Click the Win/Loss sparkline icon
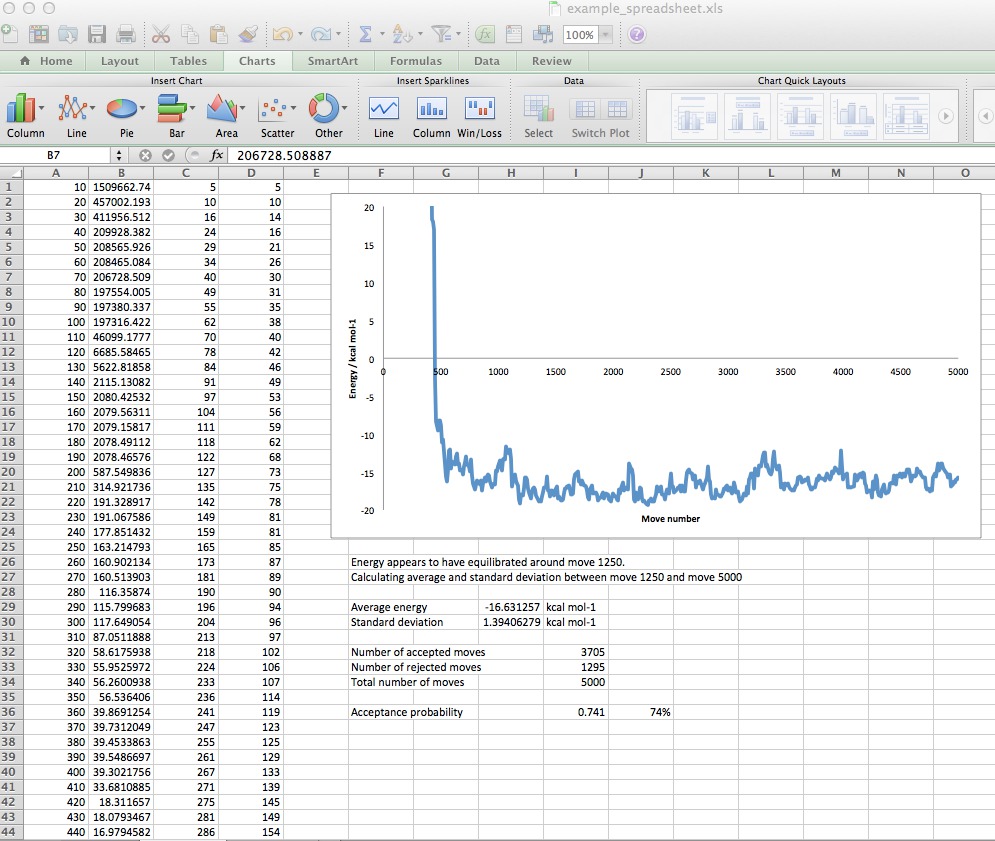 click(x=480, y=108)
